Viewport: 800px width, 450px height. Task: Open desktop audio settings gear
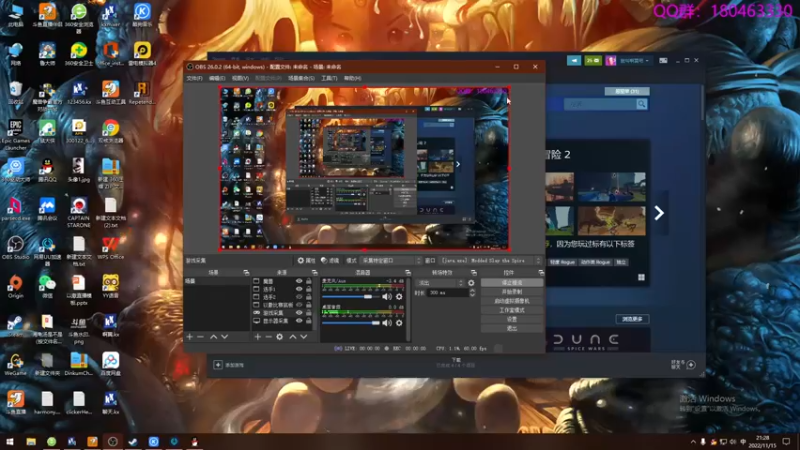point(399,322)
